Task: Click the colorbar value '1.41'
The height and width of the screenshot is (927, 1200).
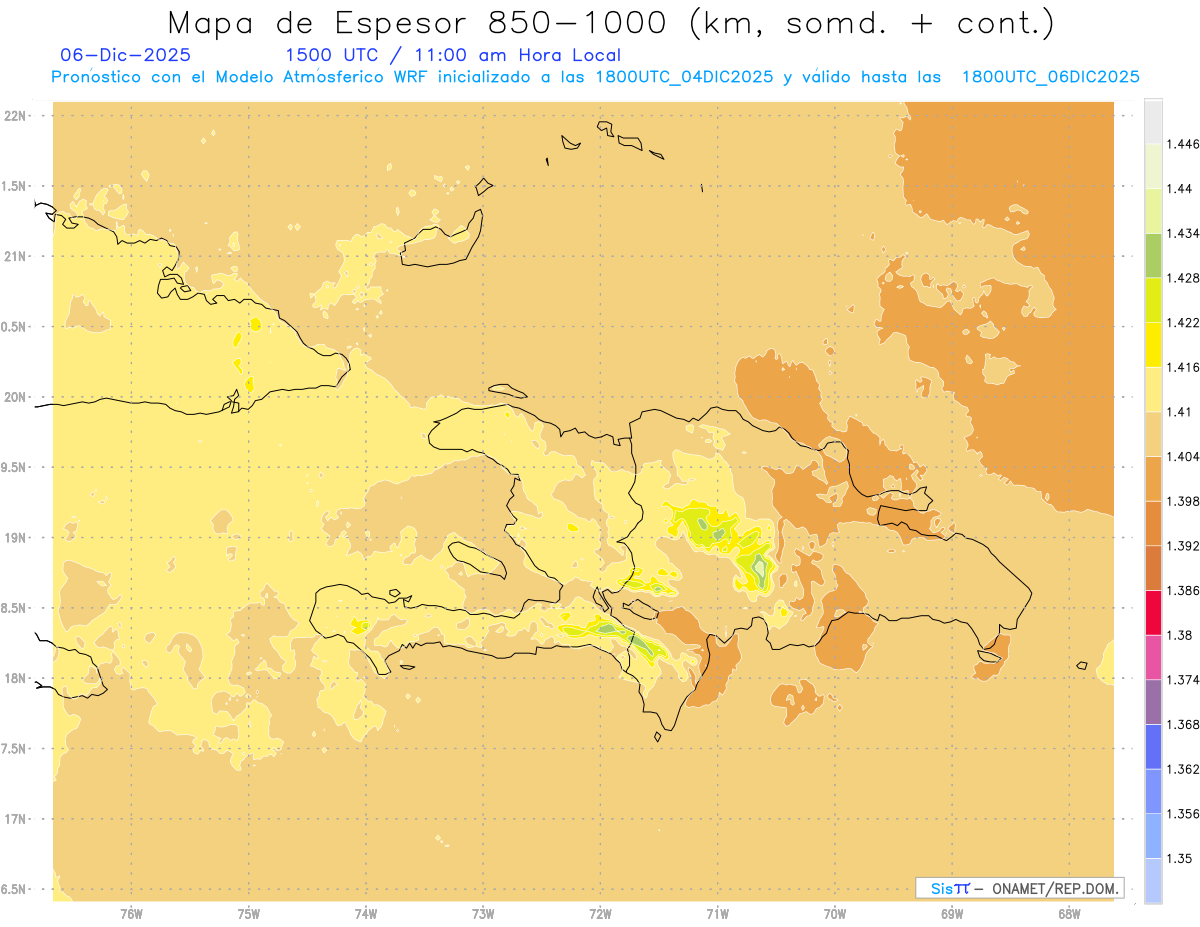Action: click(x=1180, y=412)
